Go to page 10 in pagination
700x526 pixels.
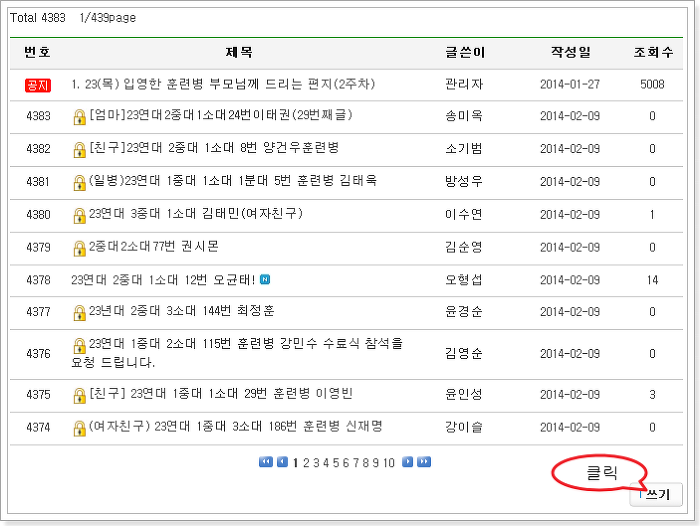(x=389, y=463)
